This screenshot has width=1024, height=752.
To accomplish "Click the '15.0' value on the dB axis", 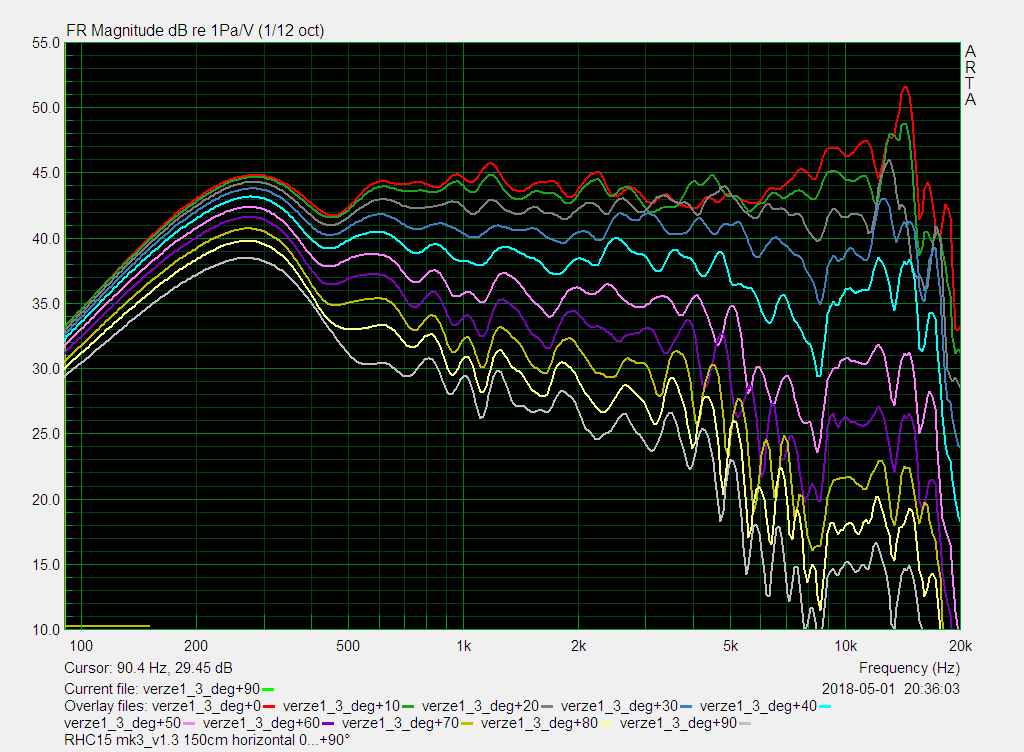I will point(46,565).
